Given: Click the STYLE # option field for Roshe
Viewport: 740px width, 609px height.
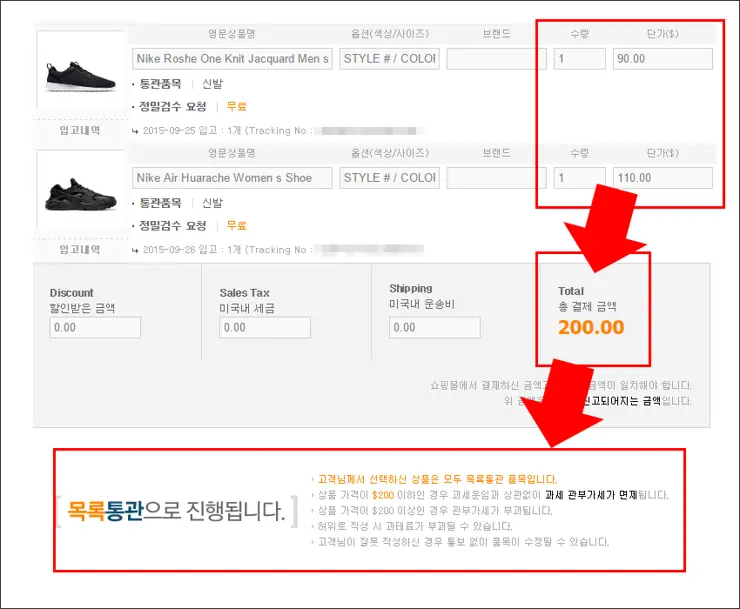Looking at the screenshot, I should click(x=390, y=59).
